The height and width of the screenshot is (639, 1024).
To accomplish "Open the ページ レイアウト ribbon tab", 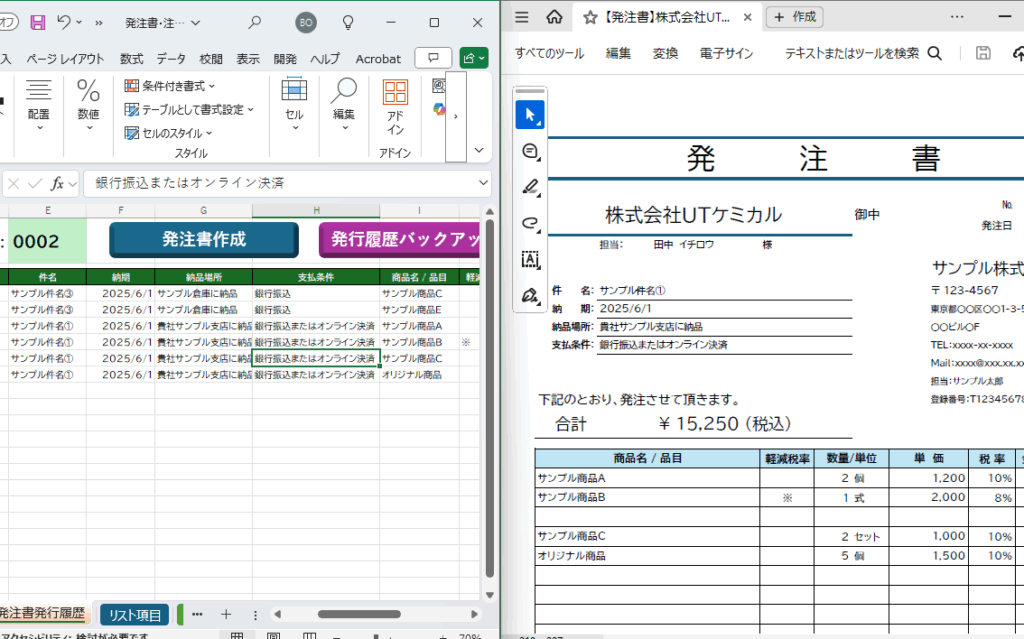I will (x=65, y=59).
